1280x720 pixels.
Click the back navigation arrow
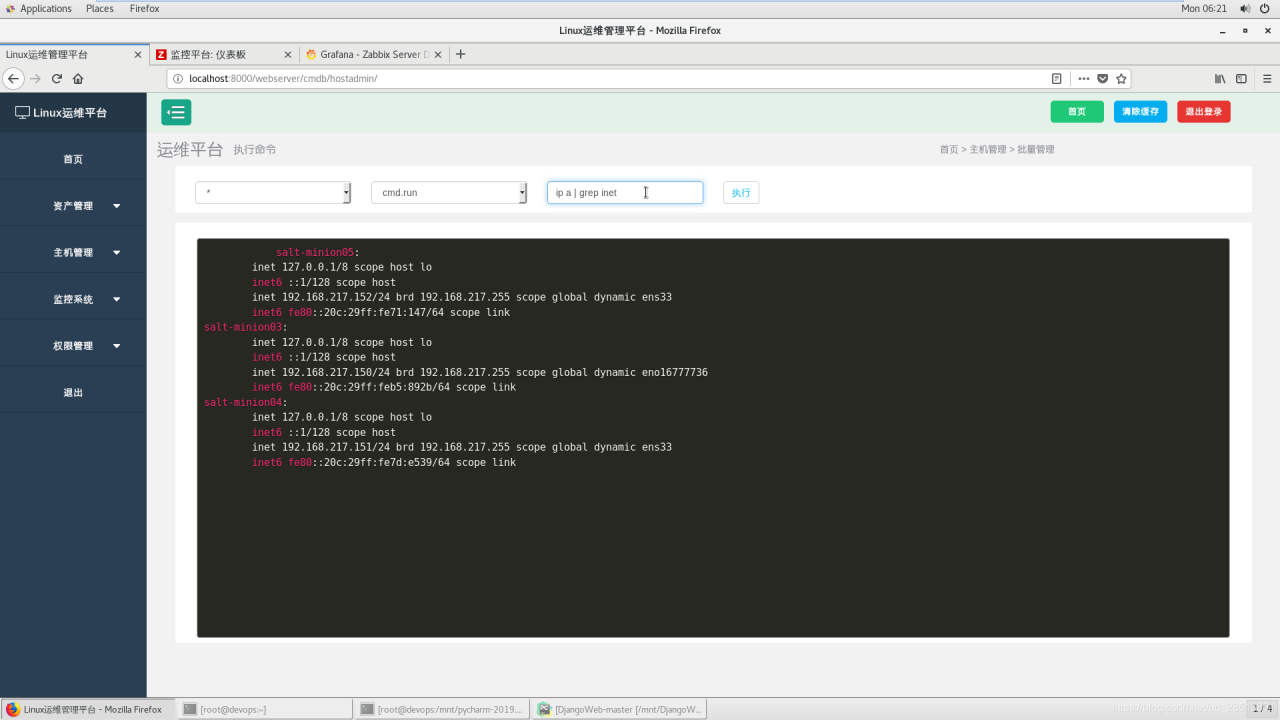pyautogui.click(x=13, y=79)
